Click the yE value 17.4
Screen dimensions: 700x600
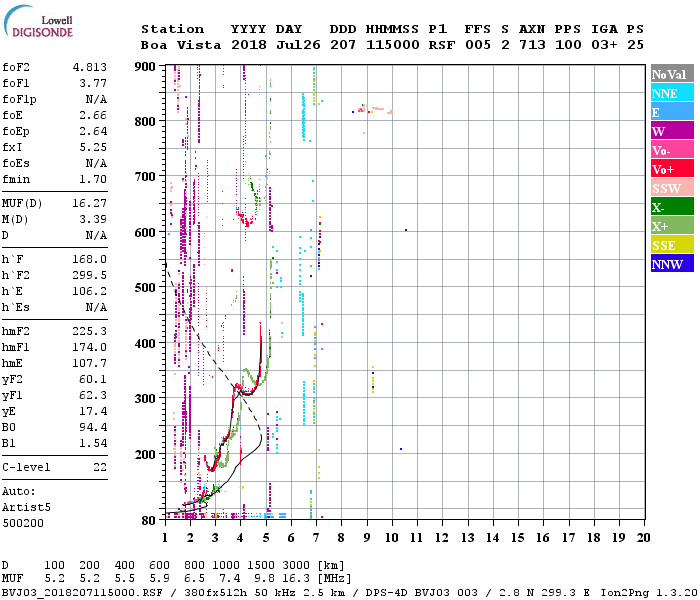[x=93, y=411]
